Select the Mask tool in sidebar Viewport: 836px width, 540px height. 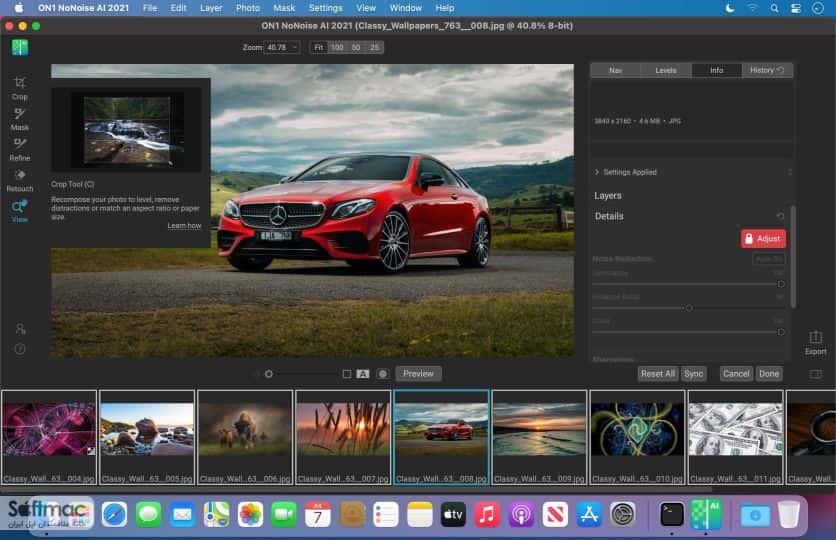[20, 119]
